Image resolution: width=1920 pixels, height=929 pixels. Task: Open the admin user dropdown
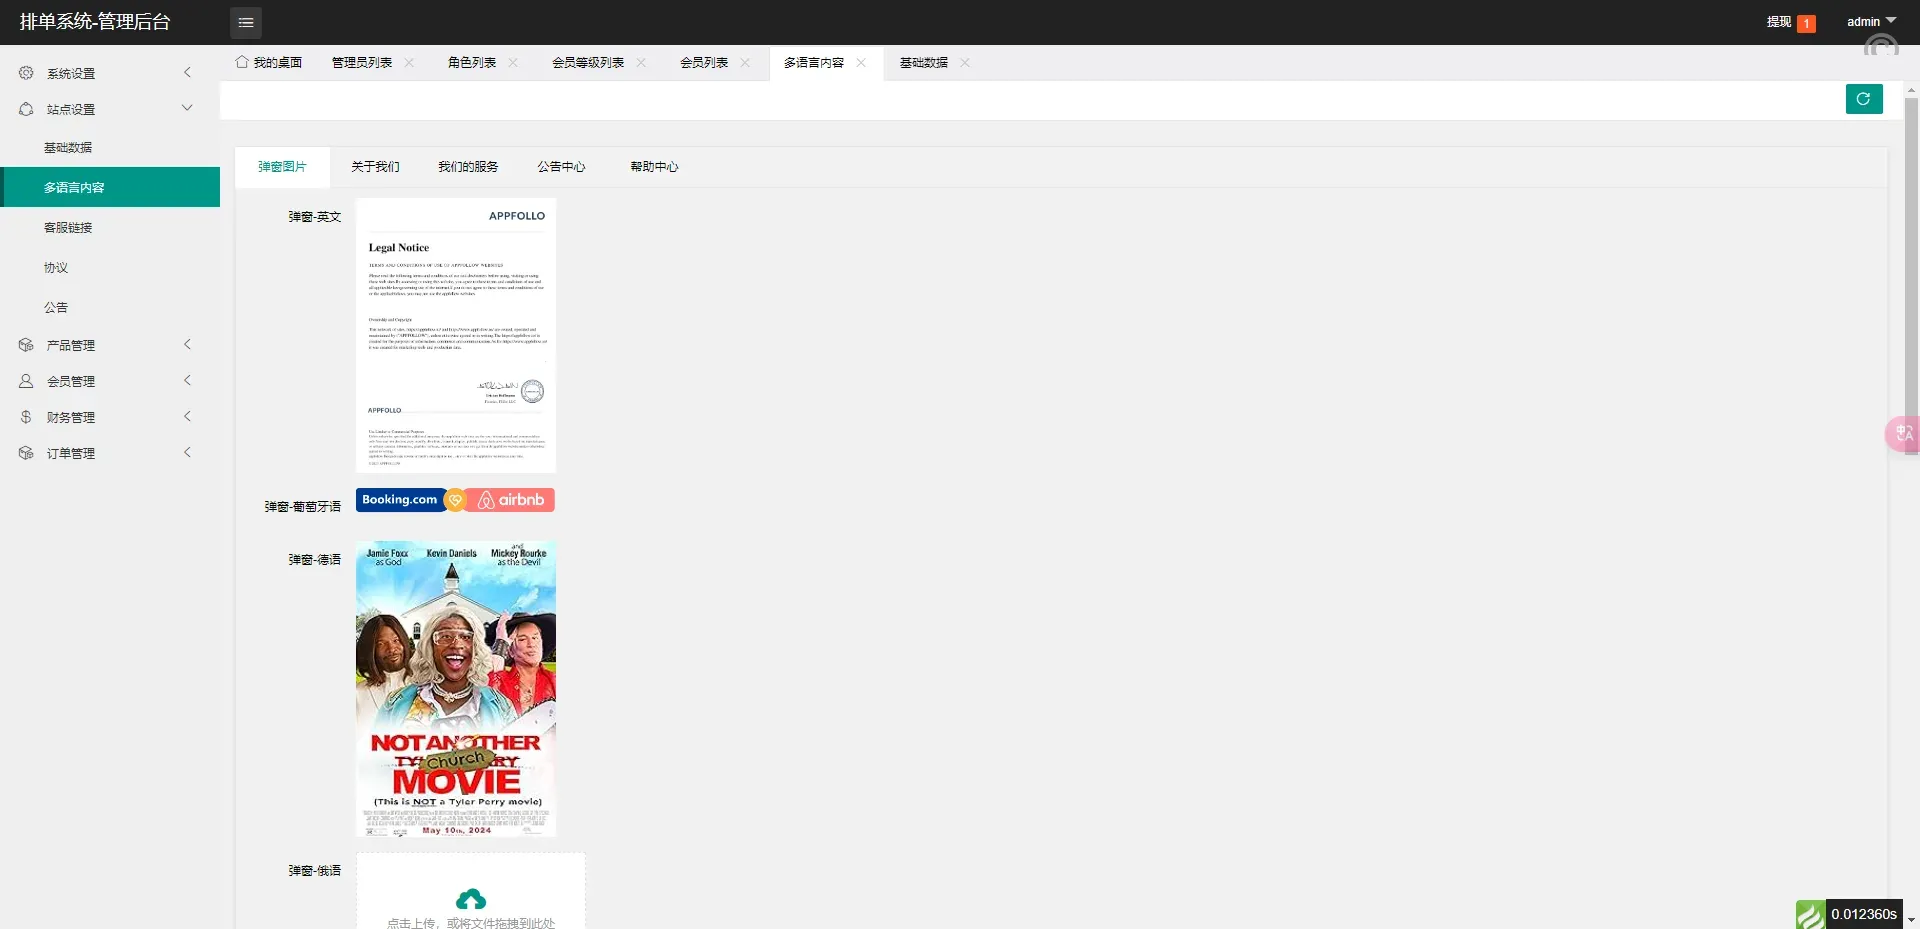pos(1870,22)
